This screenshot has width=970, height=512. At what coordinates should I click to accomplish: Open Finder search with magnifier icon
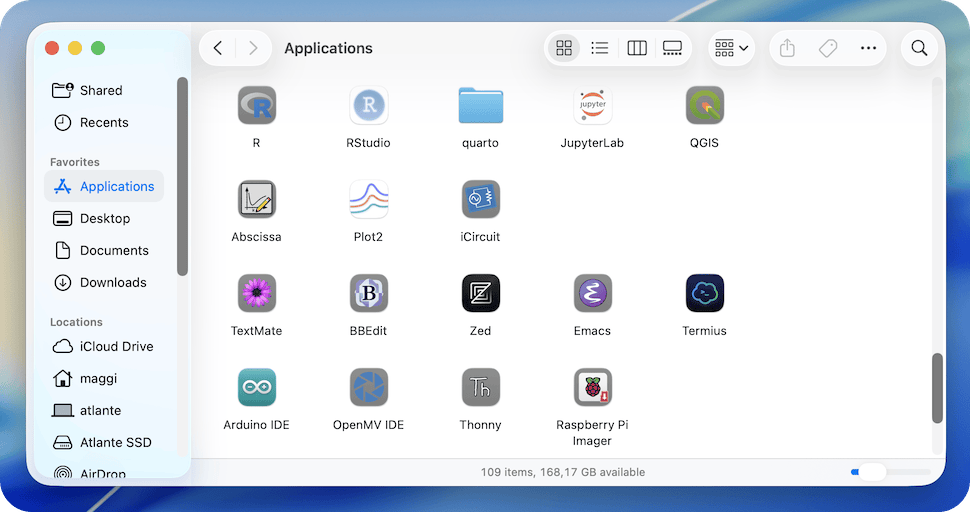tap(919, 48)
